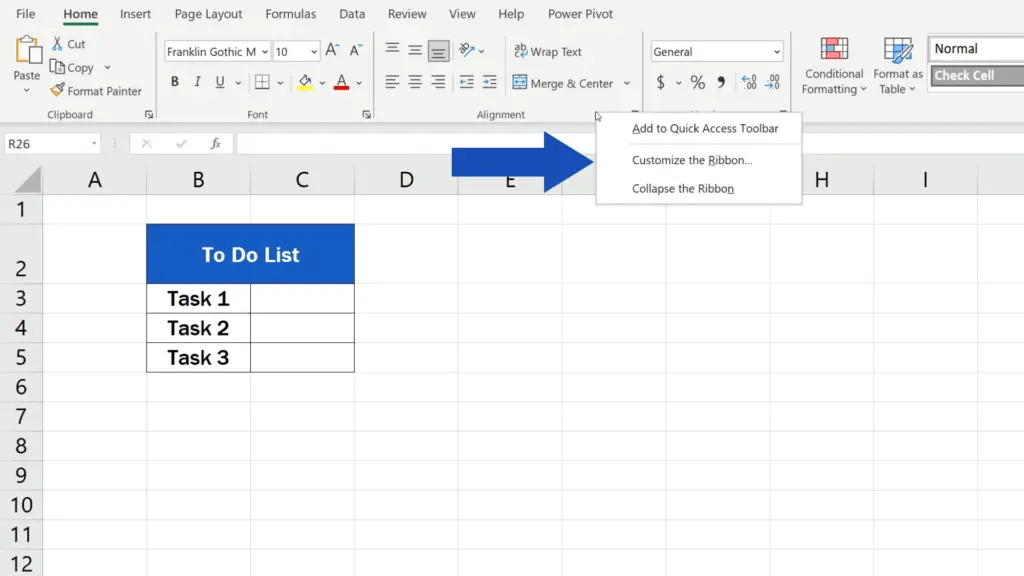
Task: Click the Comma Style icon
Action: [x=722, y=83]
